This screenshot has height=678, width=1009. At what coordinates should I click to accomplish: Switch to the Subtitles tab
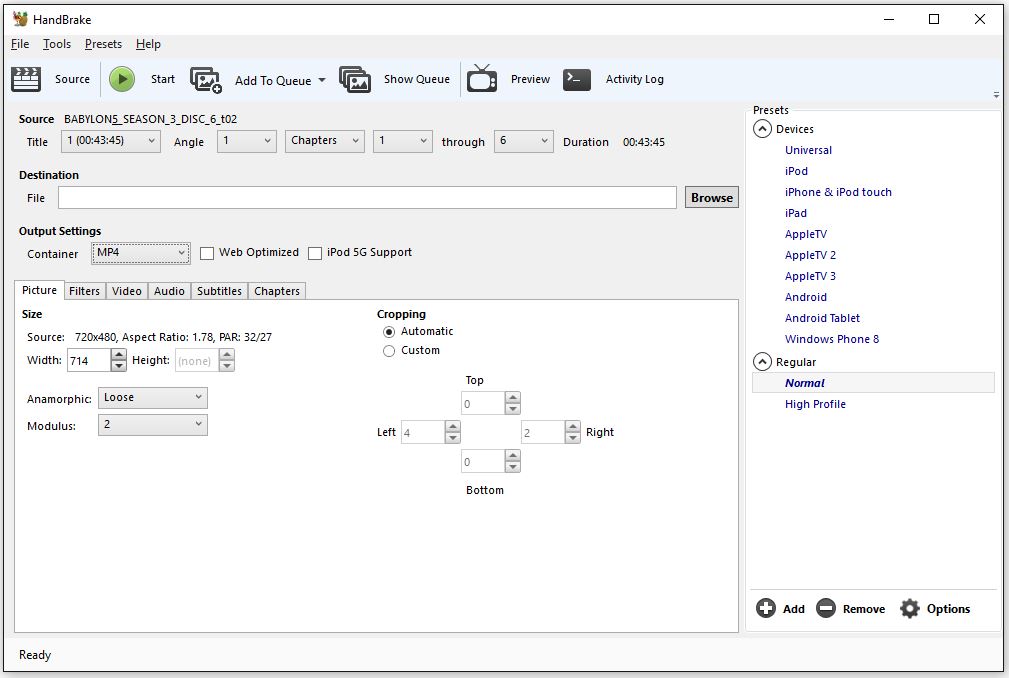219,291
